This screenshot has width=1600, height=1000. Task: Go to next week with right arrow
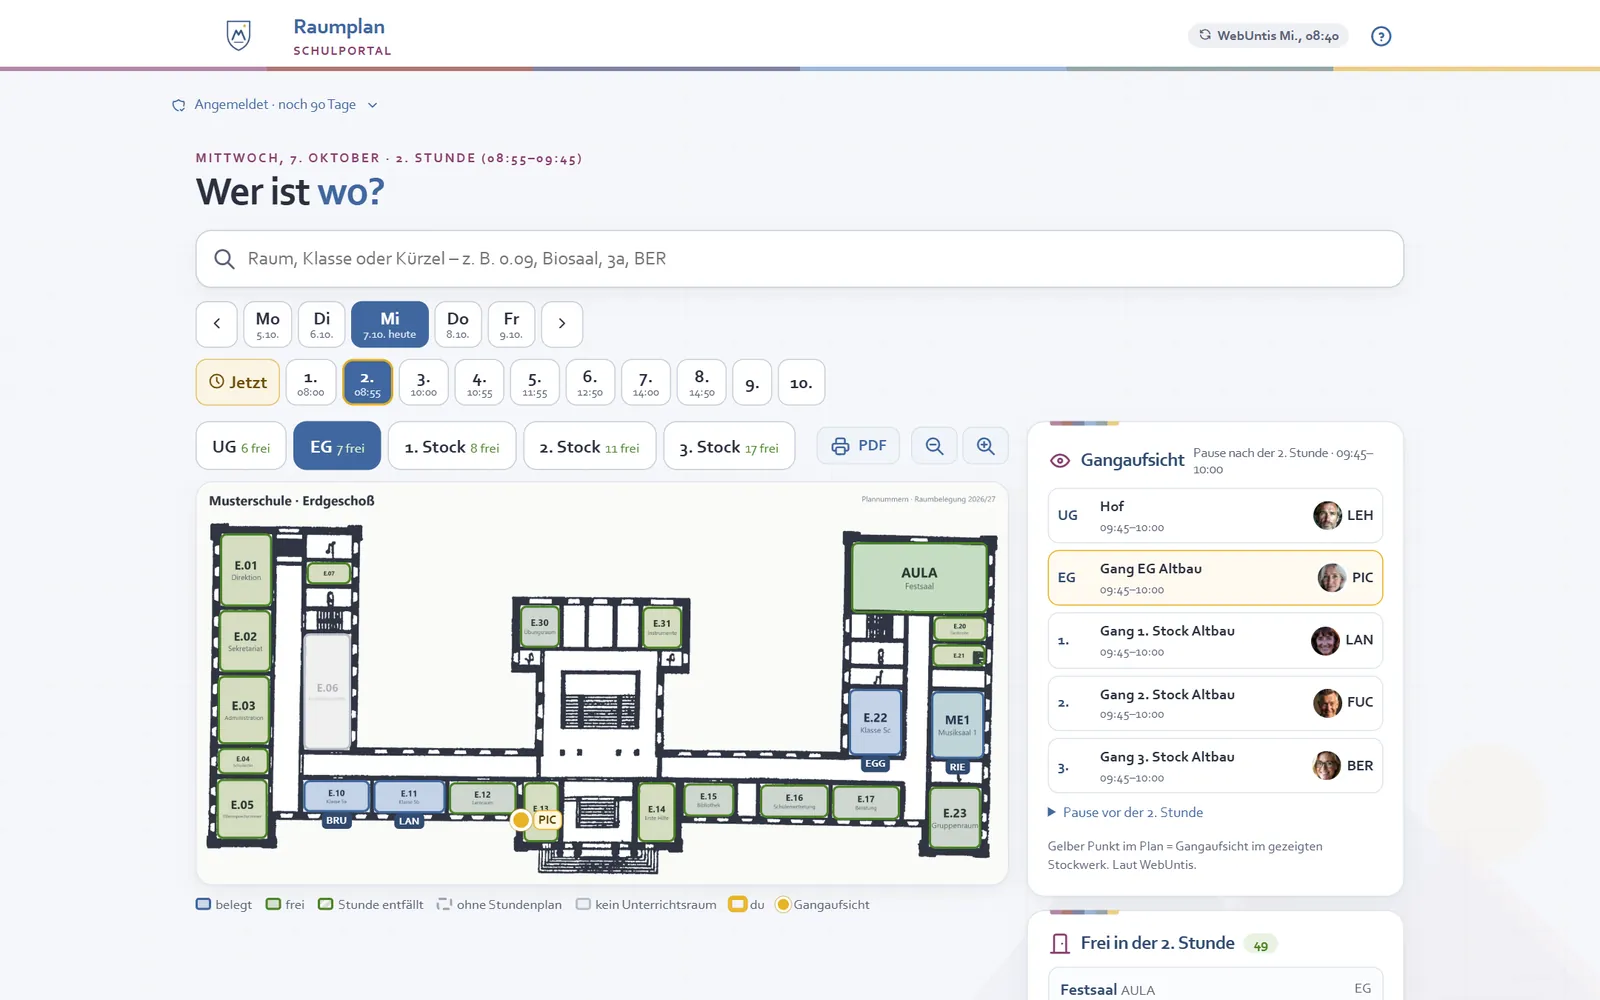tap(562, 324)
